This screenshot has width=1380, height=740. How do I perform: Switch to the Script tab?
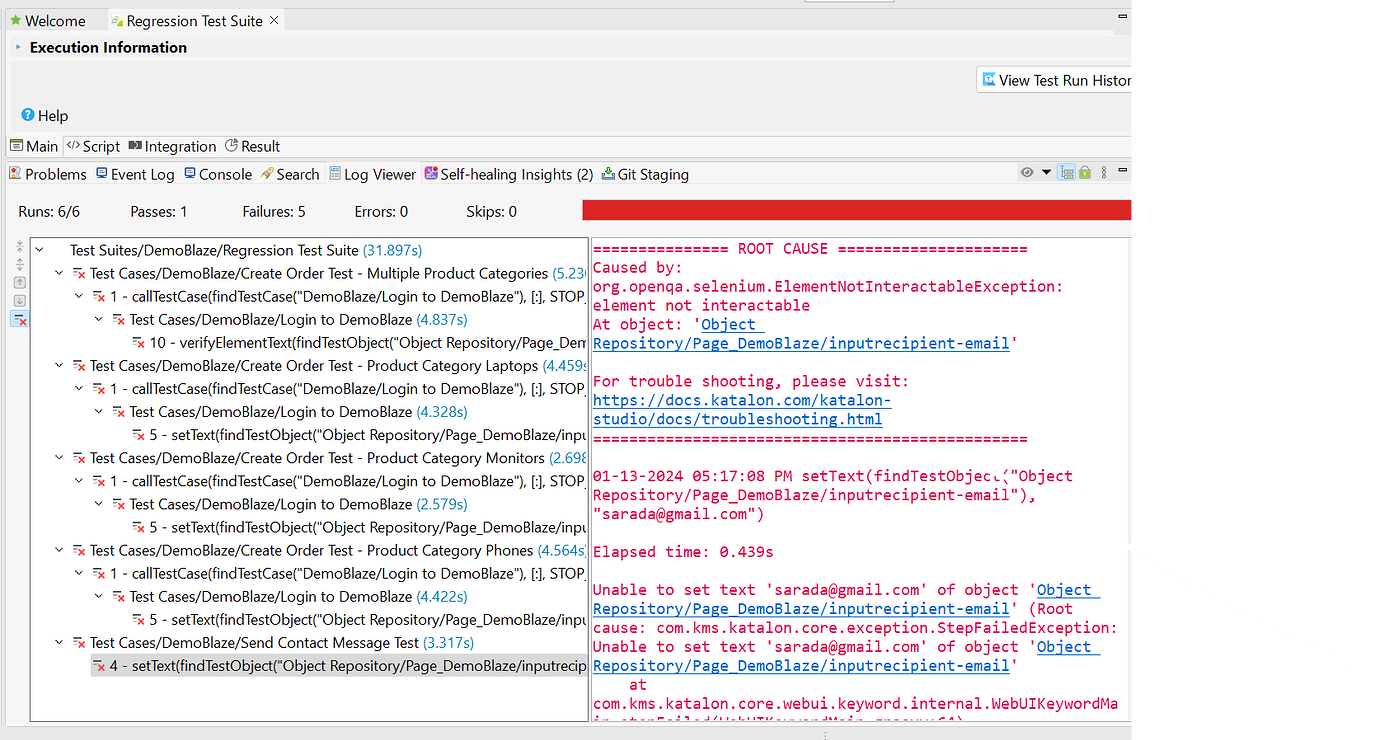pyautogui.click(x=92, y=146)
